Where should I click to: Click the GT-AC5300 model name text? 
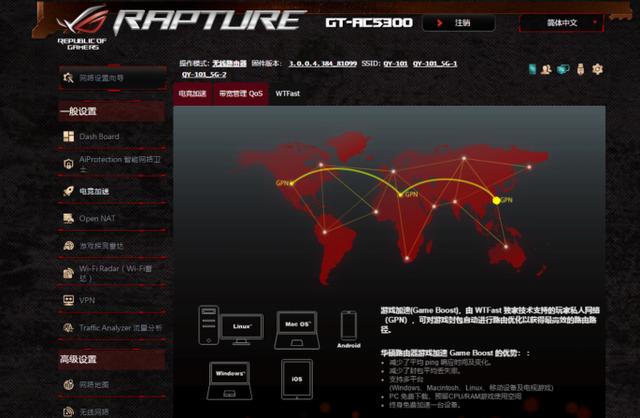369,23
